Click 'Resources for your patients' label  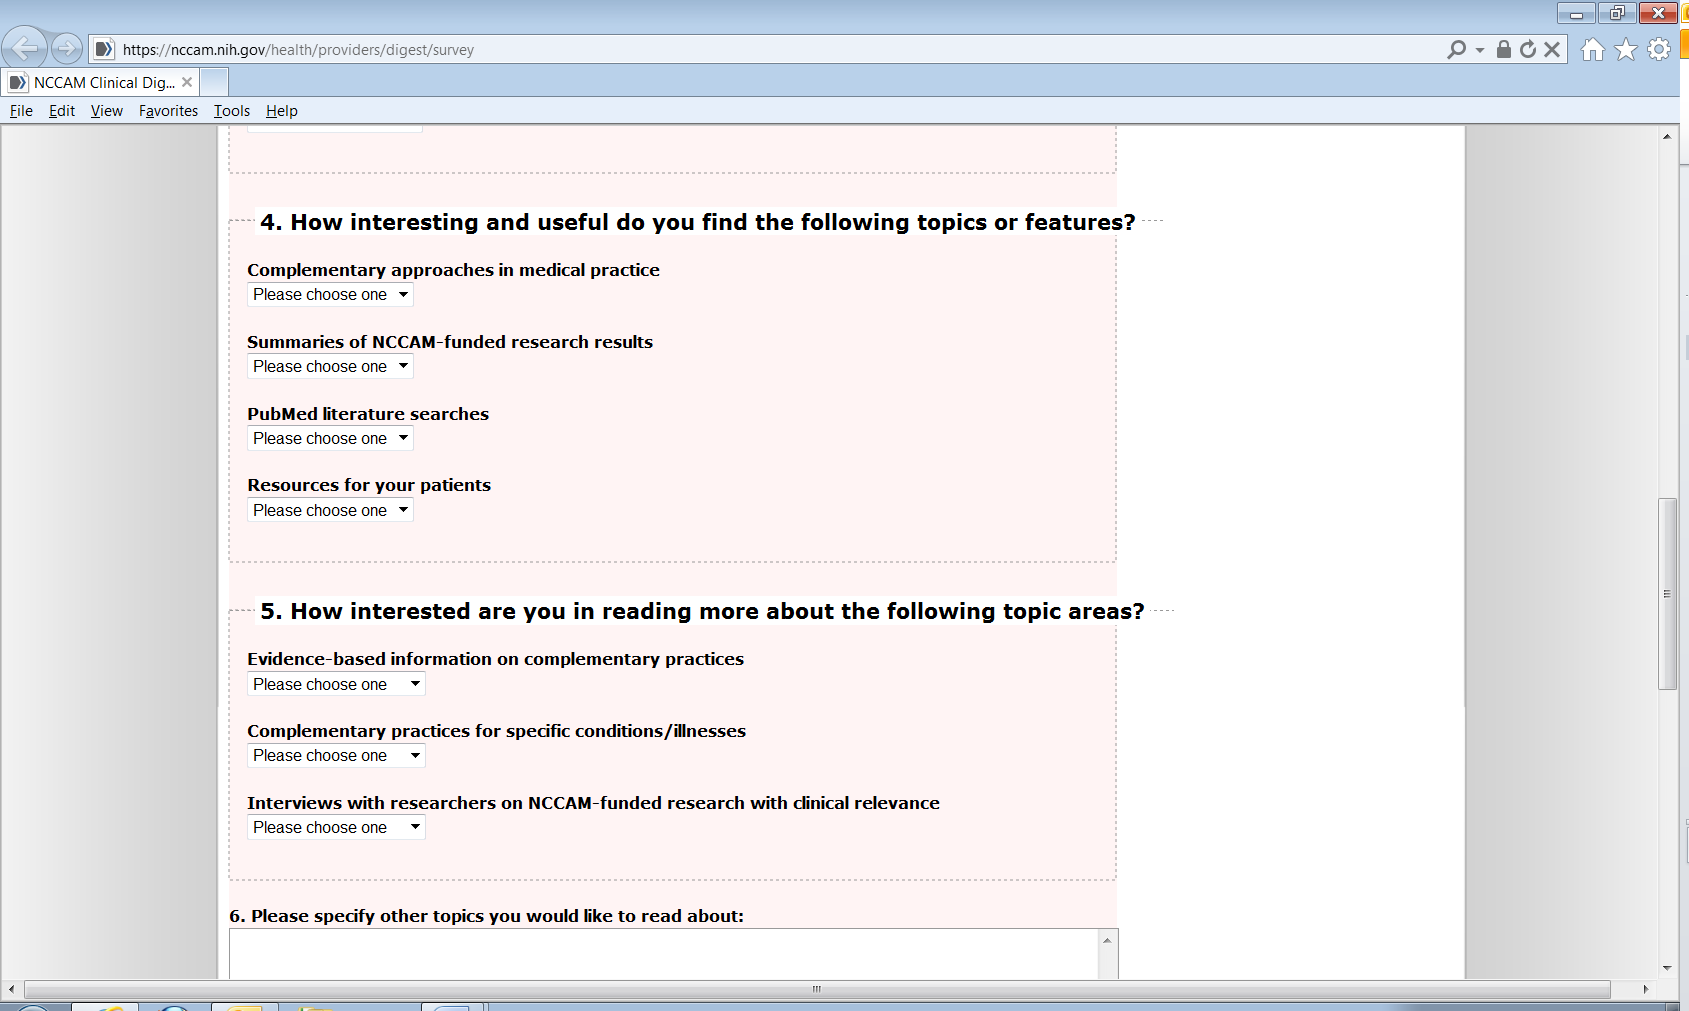pos(369,485)
